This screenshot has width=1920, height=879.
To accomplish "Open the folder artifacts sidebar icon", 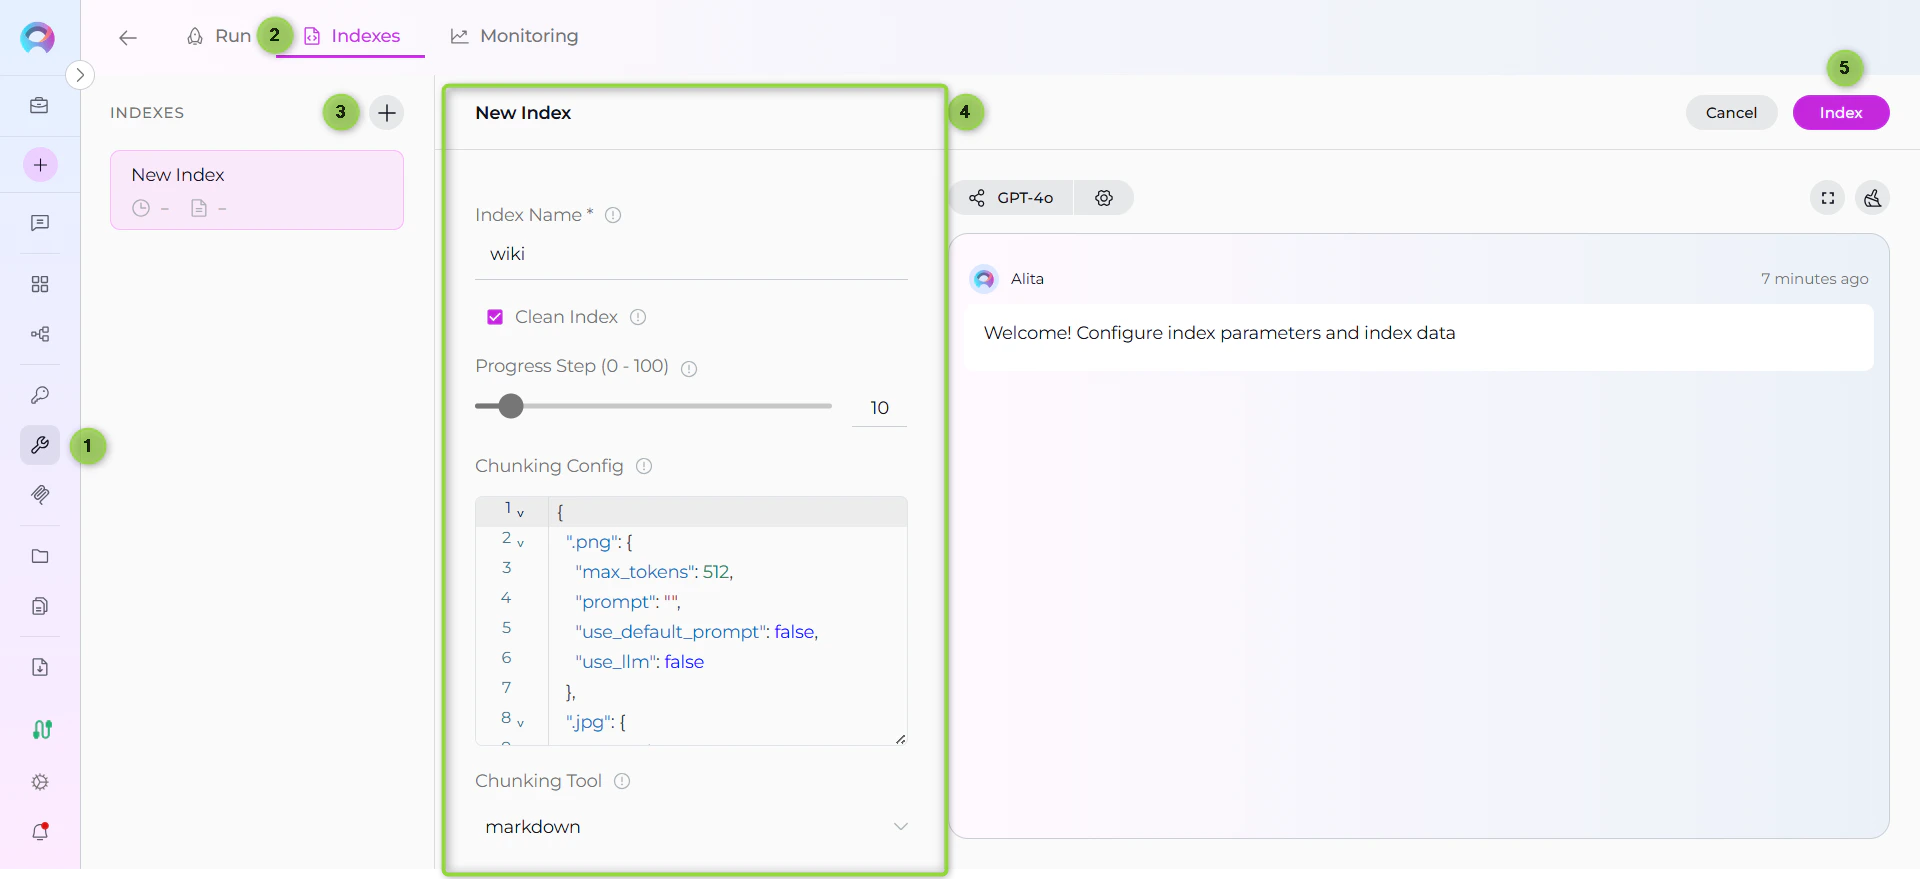I will (40, 556).
